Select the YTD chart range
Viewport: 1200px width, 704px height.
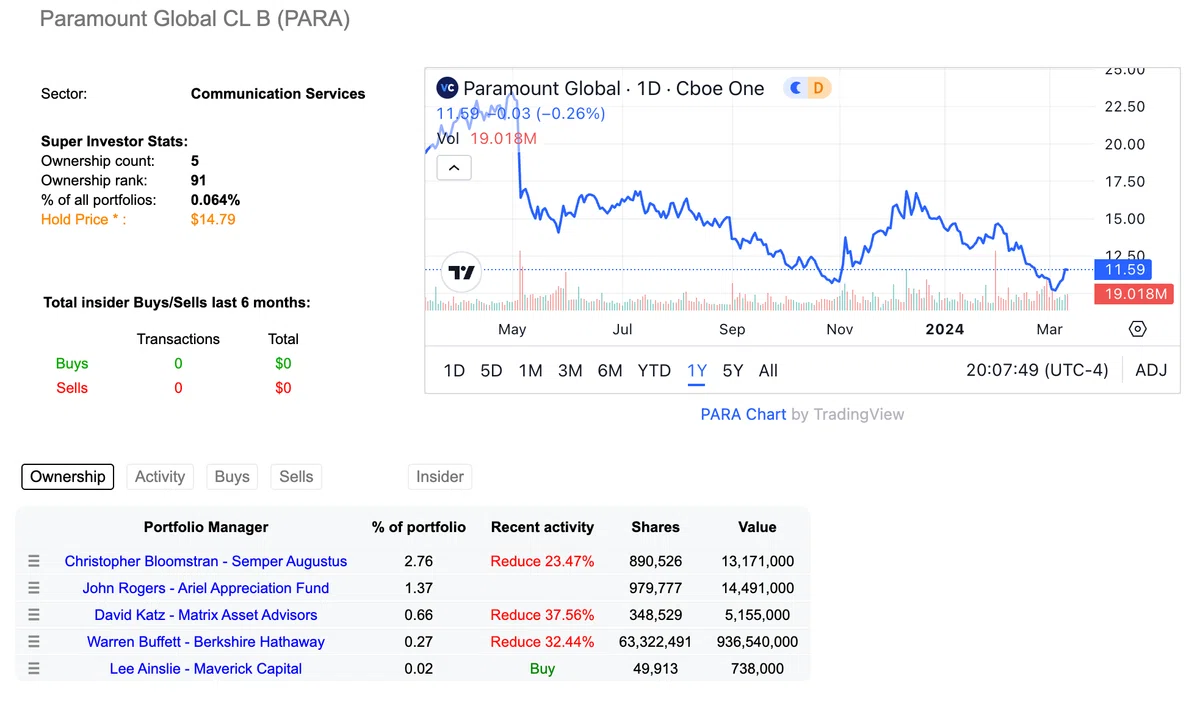tap(654, 370)
